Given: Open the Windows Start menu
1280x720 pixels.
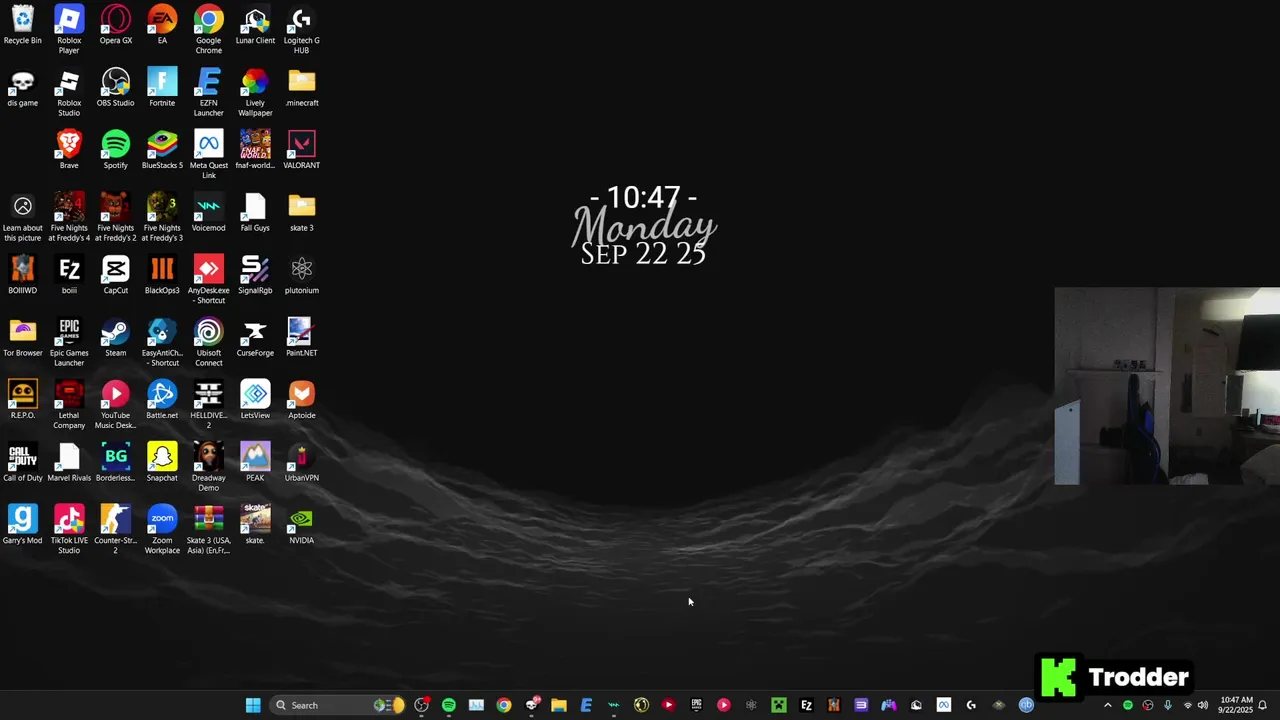Looking at the screenshot, I should coord(253,705).
